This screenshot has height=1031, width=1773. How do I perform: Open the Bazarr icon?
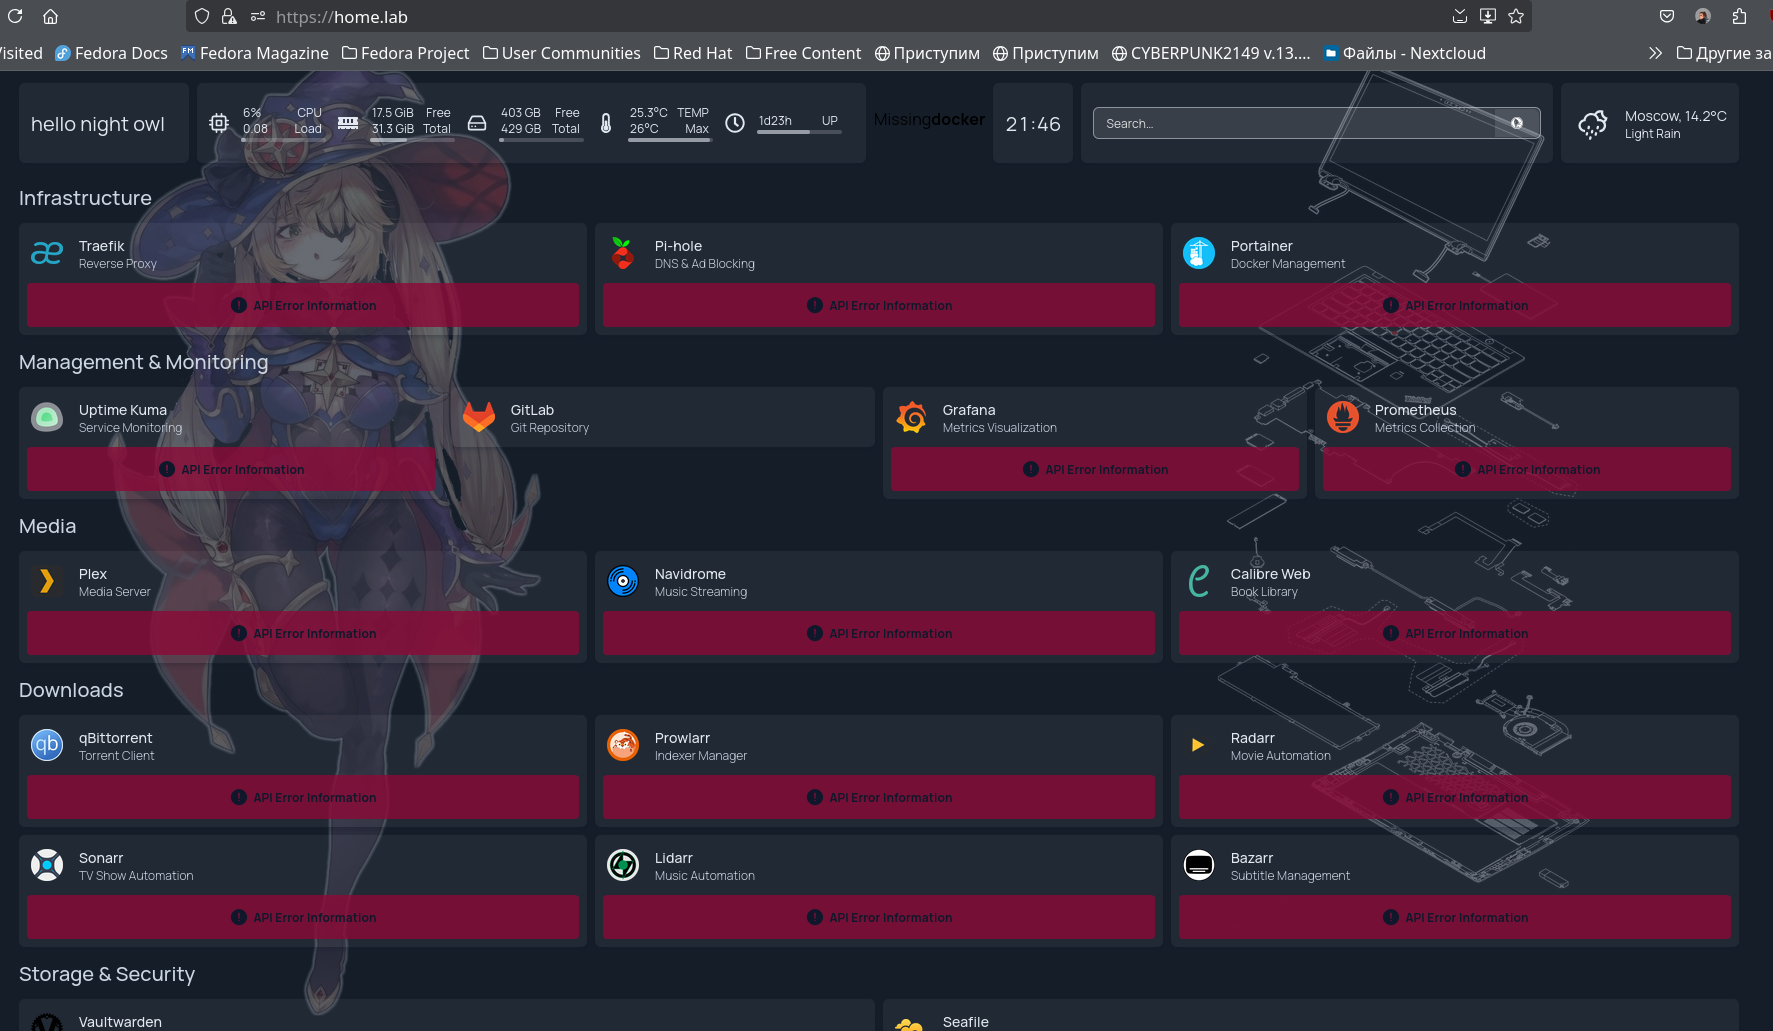pos(1199,866)
